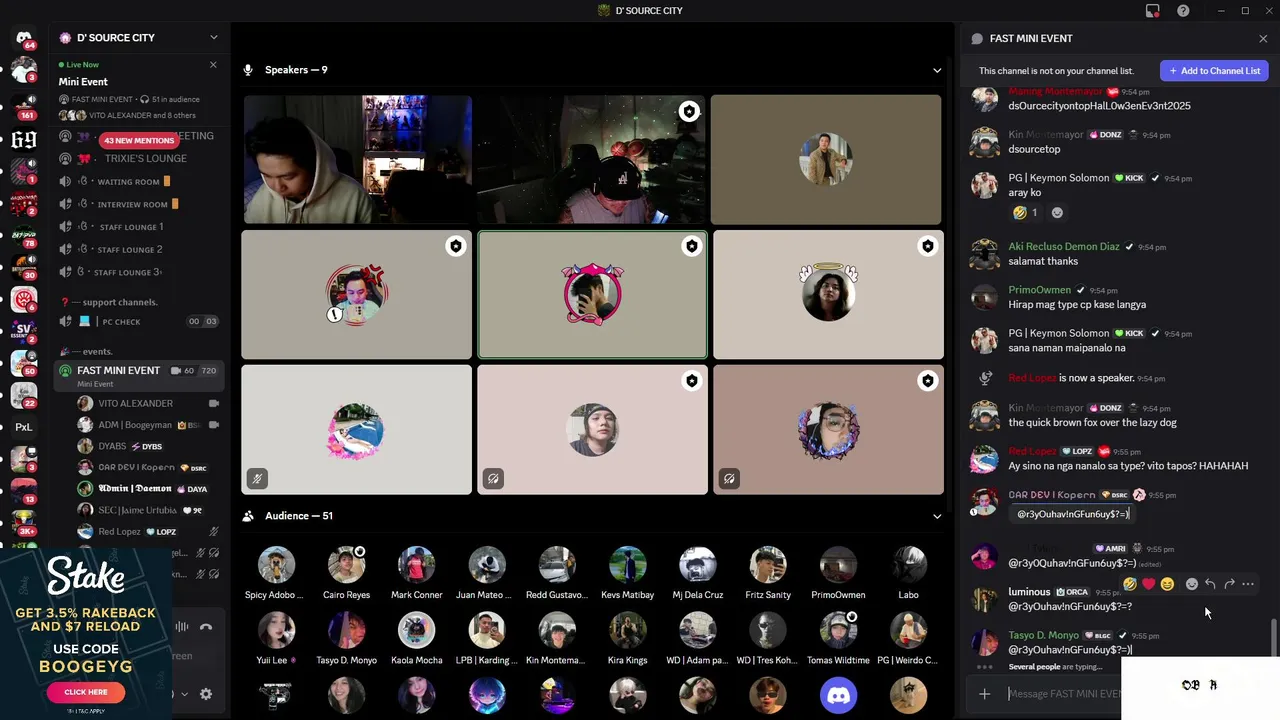
Task: Open Red Lopez profile from chat
Action: click(1032, 451)
